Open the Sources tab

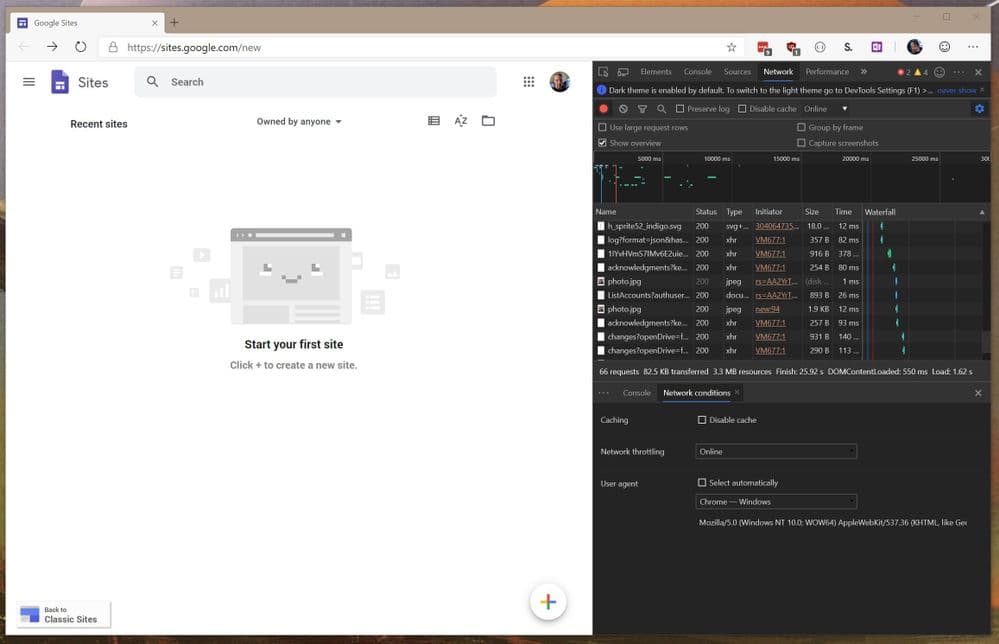coord(737,72)
